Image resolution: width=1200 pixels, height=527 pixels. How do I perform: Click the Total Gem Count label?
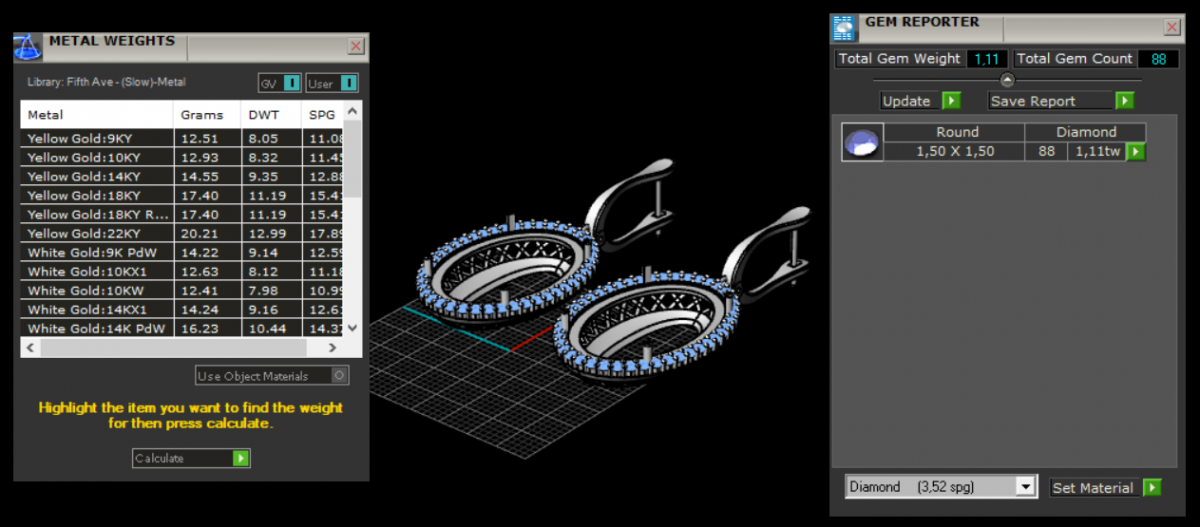point(1075,59)
